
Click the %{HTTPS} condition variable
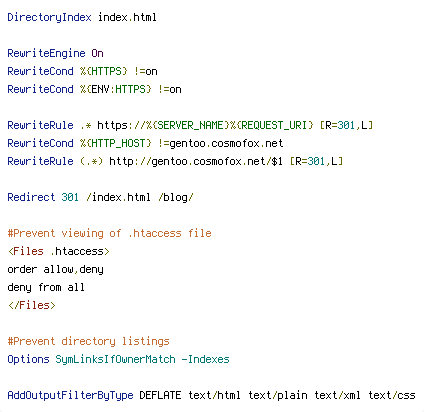(104, 71)
